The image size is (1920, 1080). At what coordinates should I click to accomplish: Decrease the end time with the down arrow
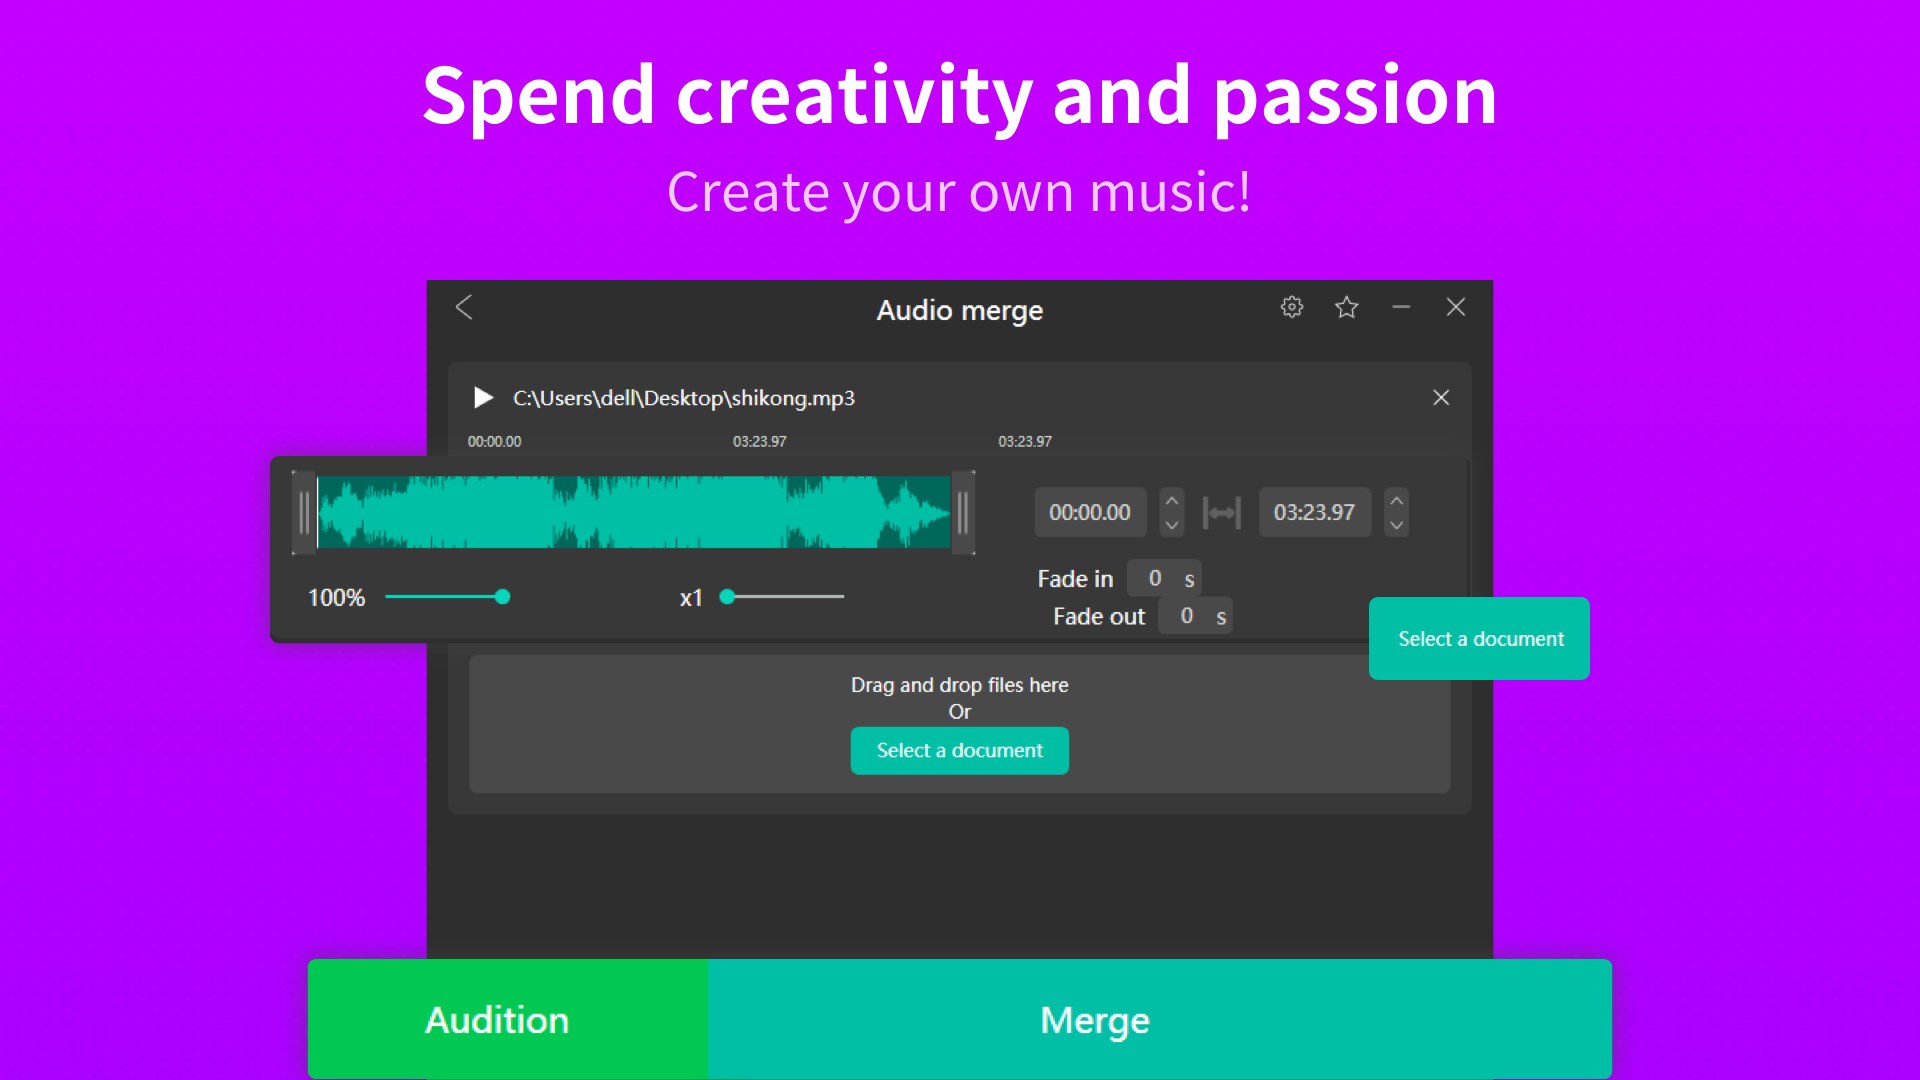1397,525
